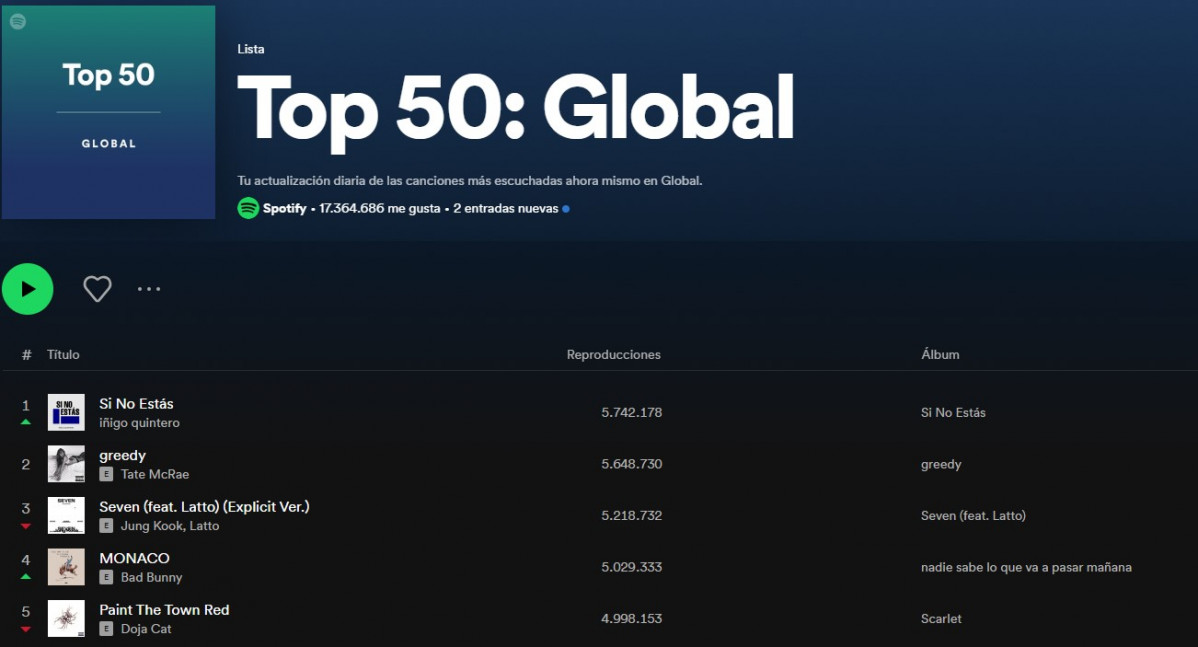Click play count 5.648.730
Screen dimensions: 1198x647
pyautogui.click(x=631, y=464)
